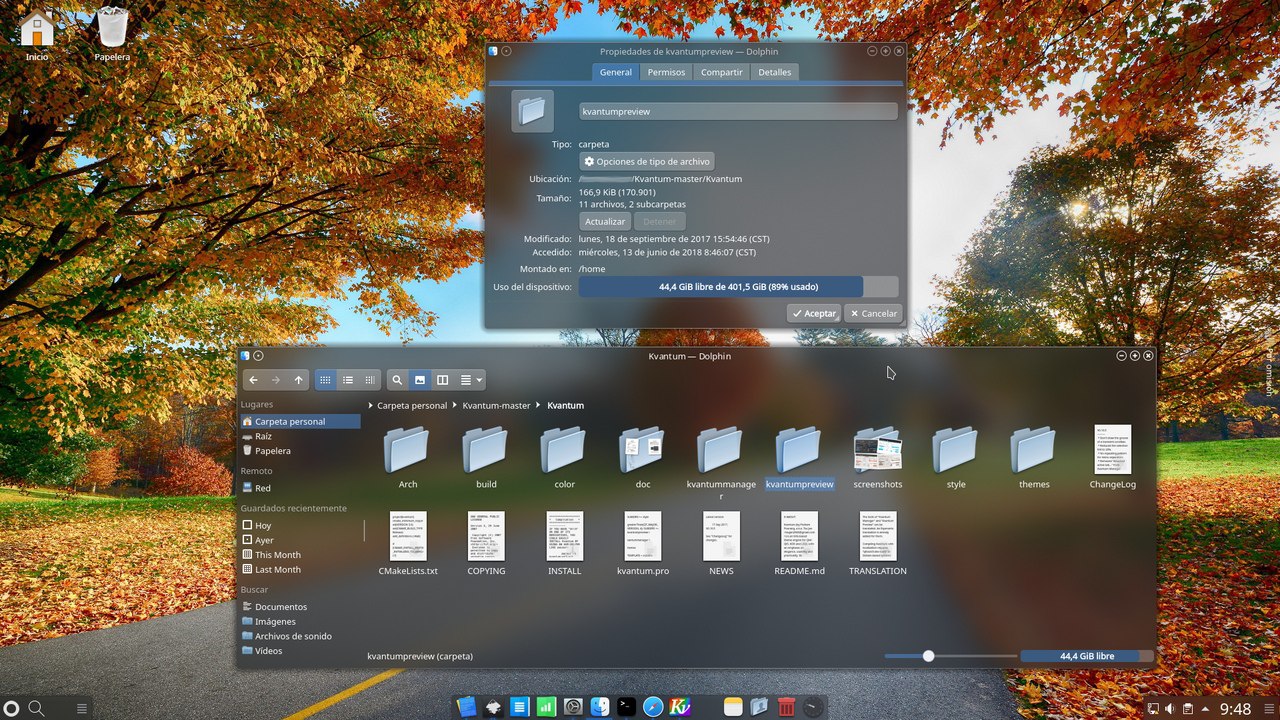Screen dimensions: 1280x720
Task: Switch to Compartir tab
Action: pyautogui.click(x=722, y=72)
